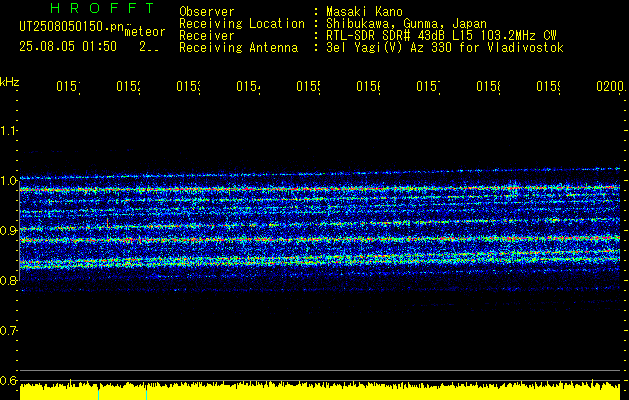
Task: Click the HROFFT title text
Action: pos(102,8)
